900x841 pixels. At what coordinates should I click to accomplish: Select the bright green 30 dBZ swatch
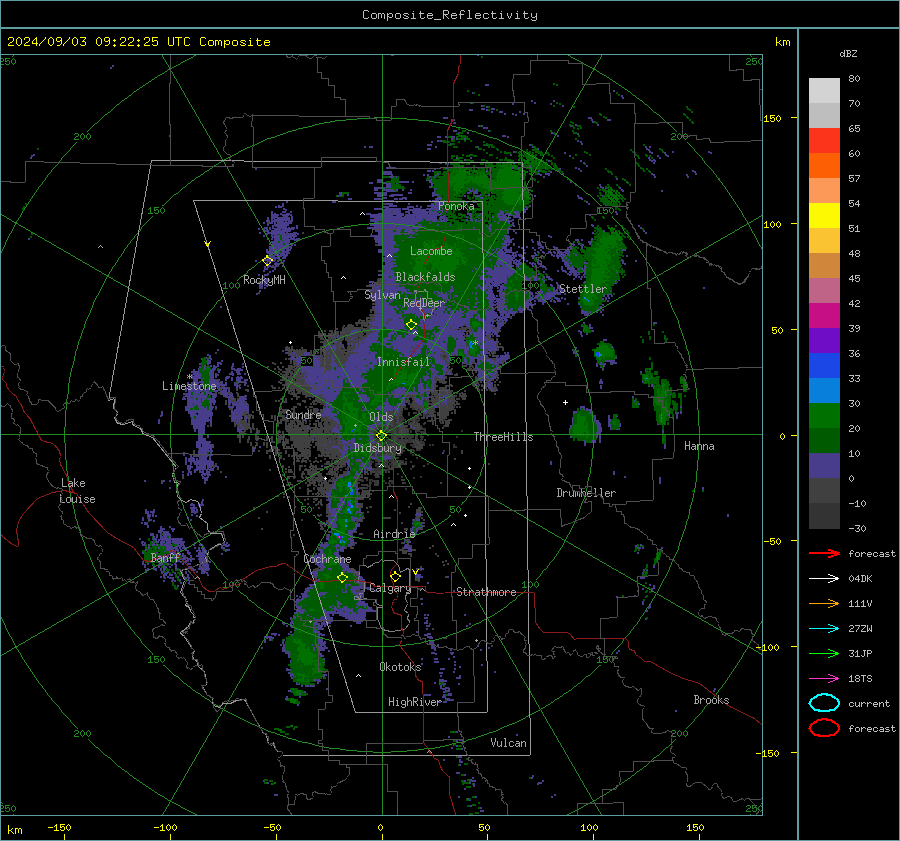[824, 415]
